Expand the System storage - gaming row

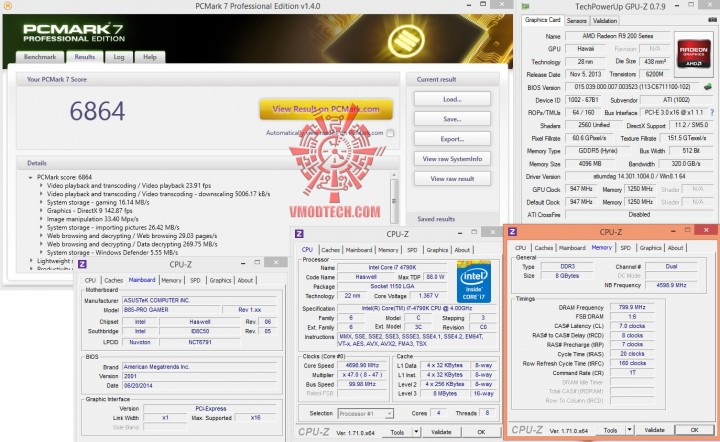tap(41, 202)
